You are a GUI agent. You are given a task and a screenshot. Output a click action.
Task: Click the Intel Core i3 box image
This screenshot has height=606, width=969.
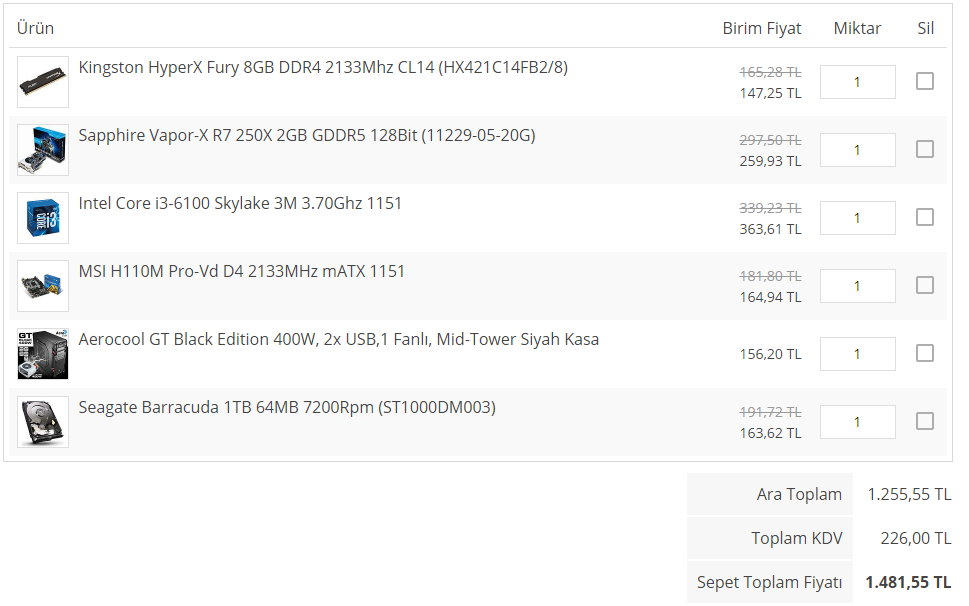tap(43, 218)
